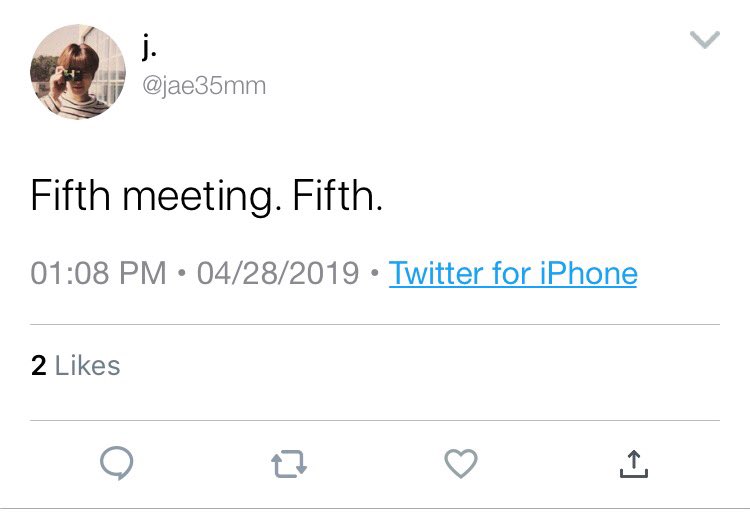
Task: Share the tweet via upload arrow icon
Action: 634,464
